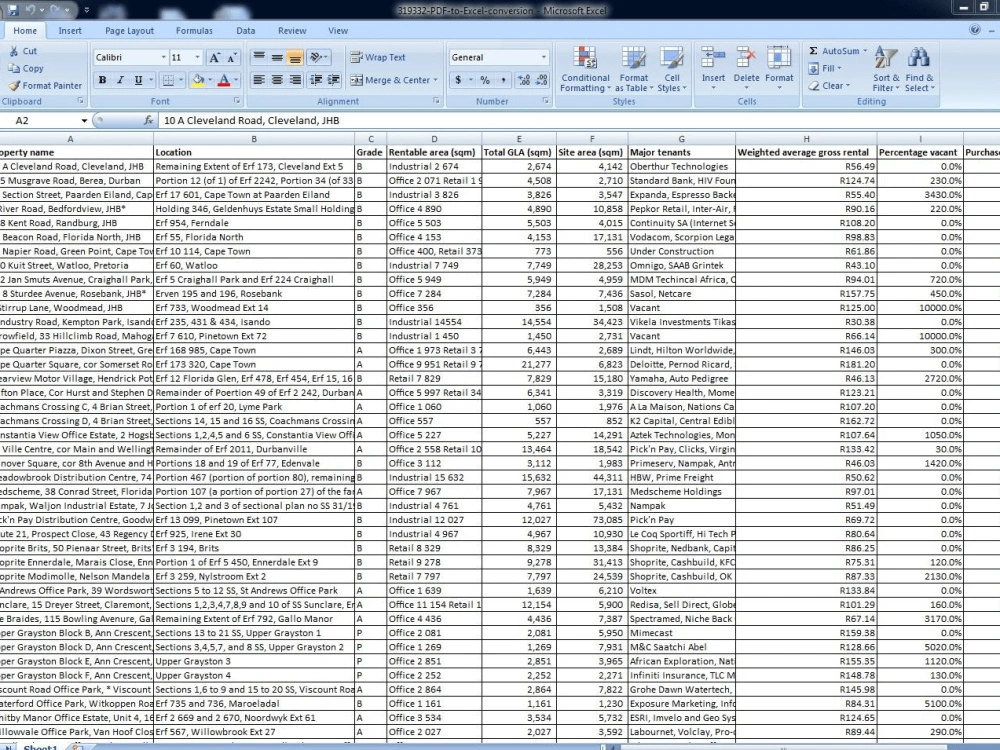Apply the Accounting currency format
1000x750 pixels.
[x=458, y=80]
